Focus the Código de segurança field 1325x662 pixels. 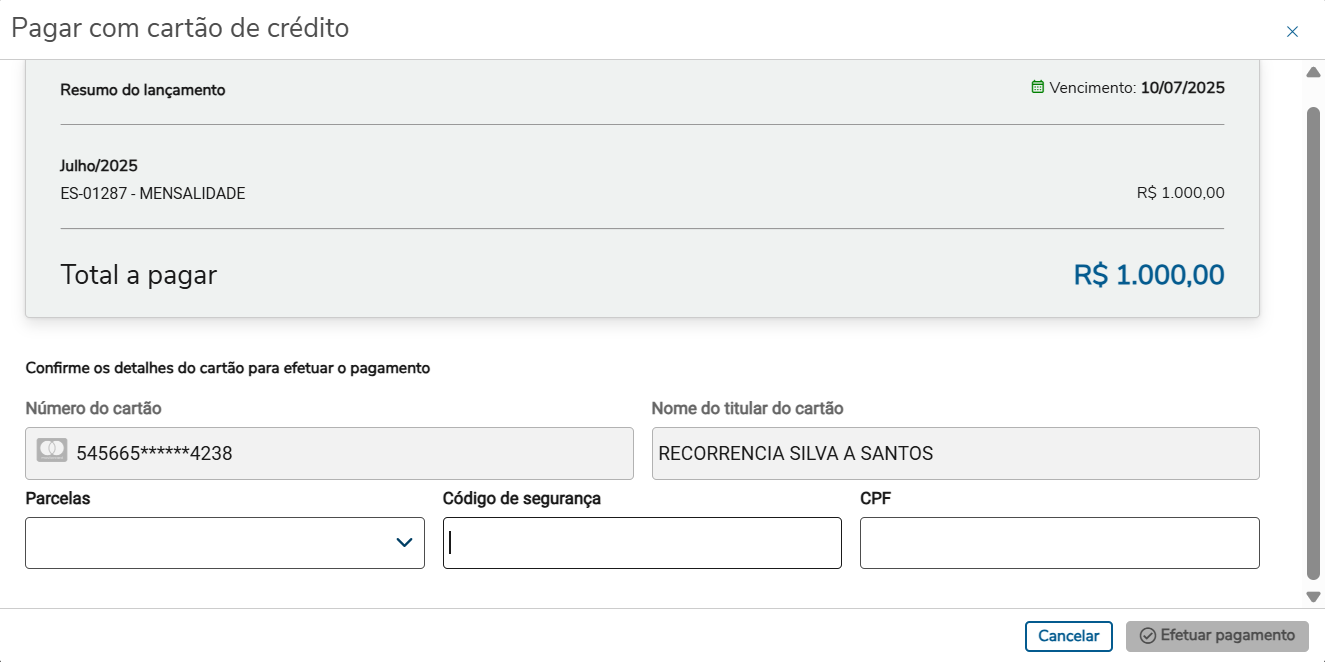click(x=642, y=543)
